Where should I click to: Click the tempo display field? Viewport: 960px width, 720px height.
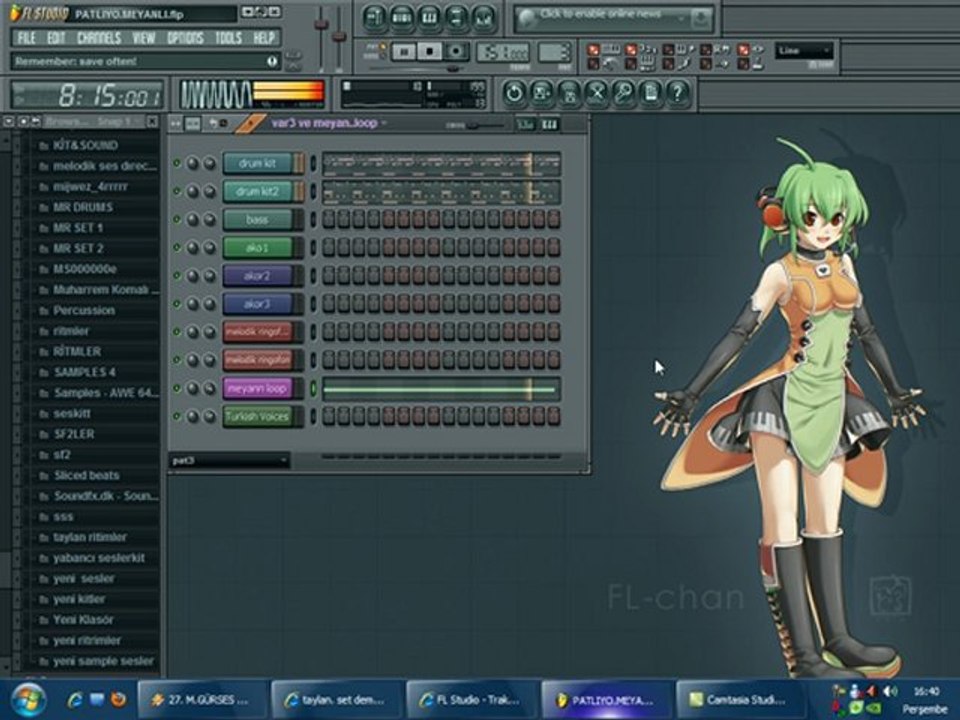click(503, 52)
